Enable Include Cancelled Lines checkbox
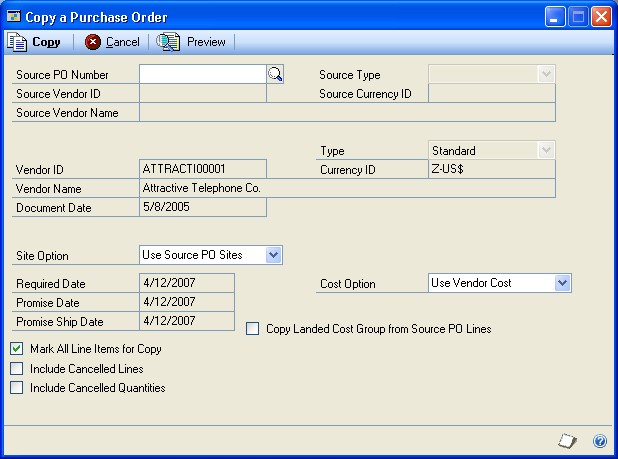Image resolution: width=618 pixels, height=459 pixels. tap(17, 369)
